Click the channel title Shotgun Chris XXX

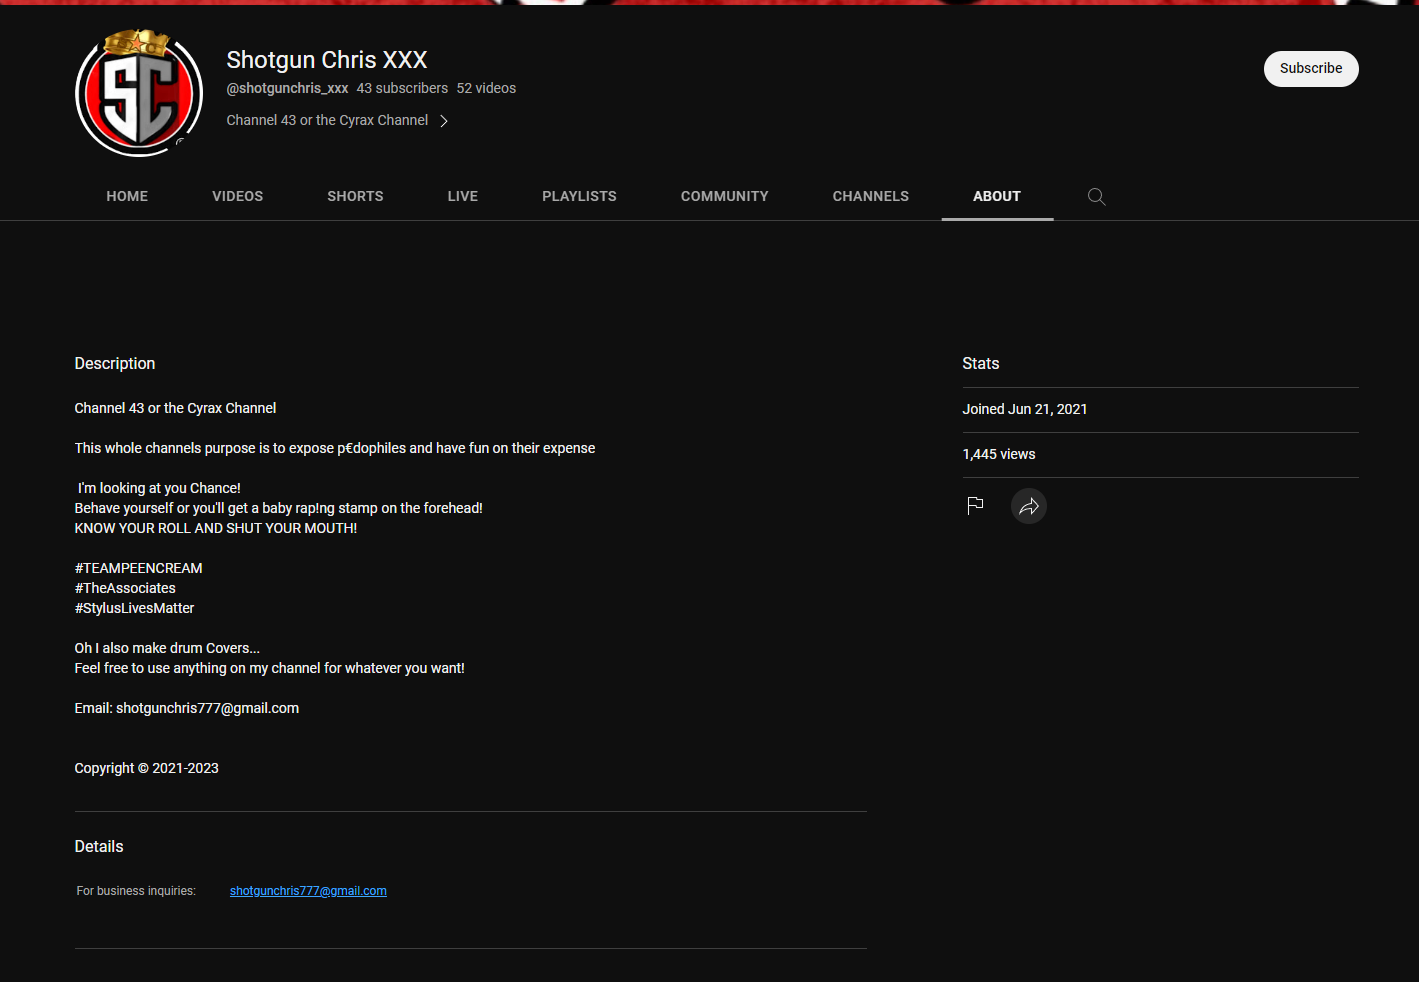tap(327, 60)
